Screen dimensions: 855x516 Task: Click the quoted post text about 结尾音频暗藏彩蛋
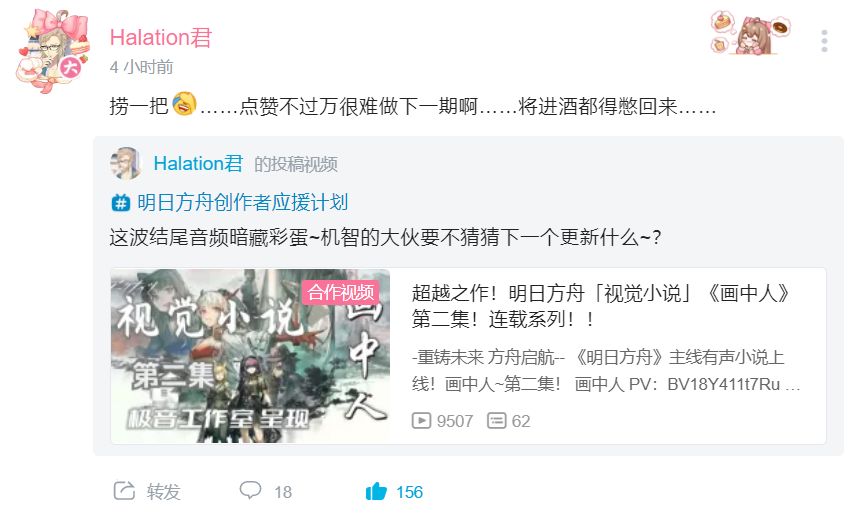click(385, 237)
